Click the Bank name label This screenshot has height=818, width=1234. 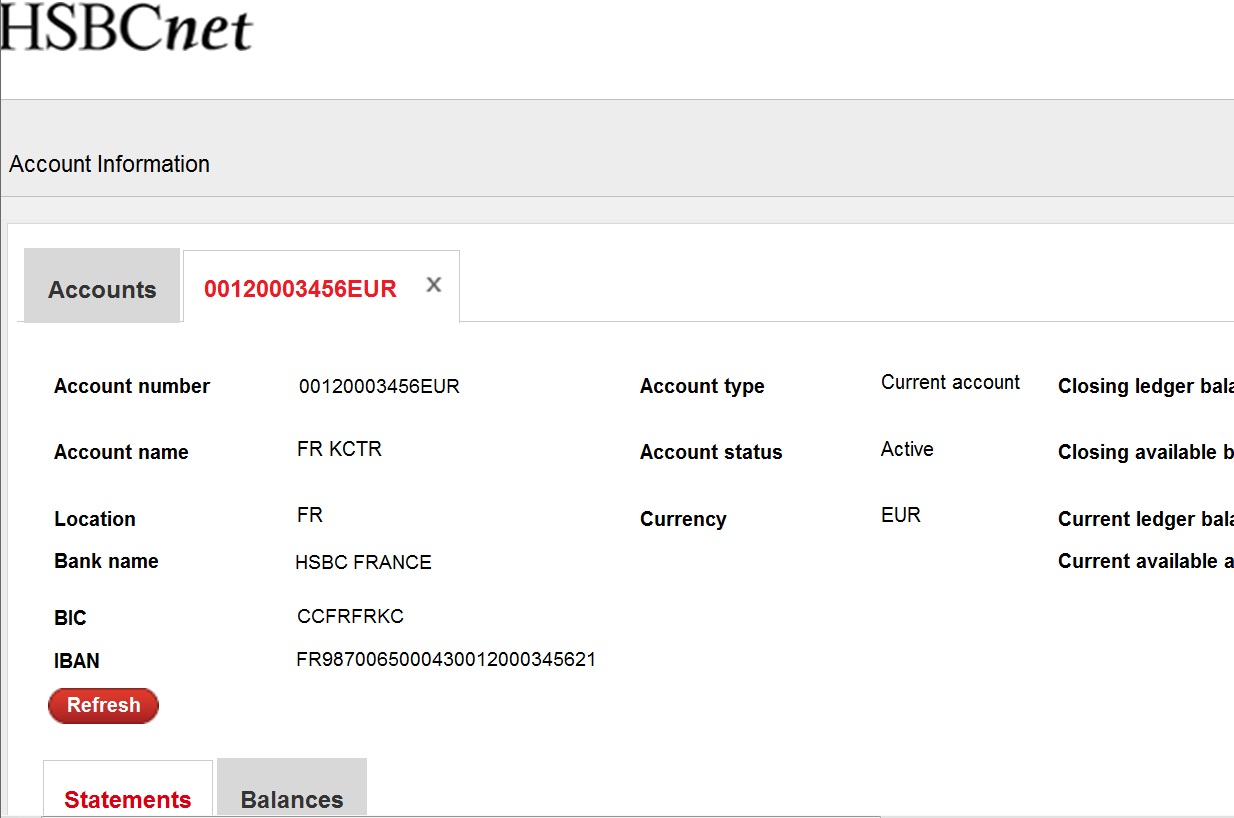(106, 561)
